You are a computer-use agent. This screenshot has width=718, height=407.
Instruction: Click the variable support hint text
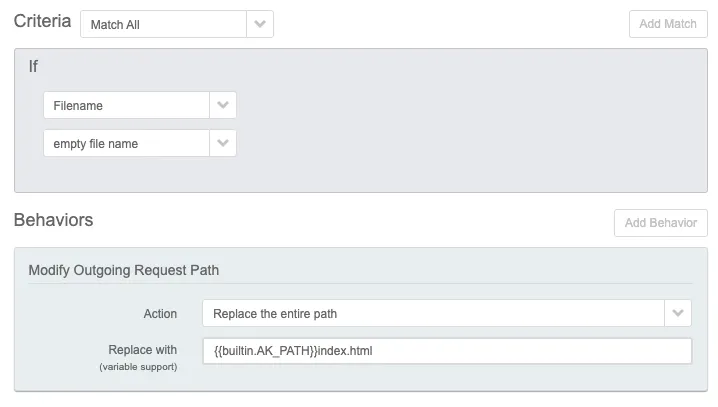[x=138, y=367]
